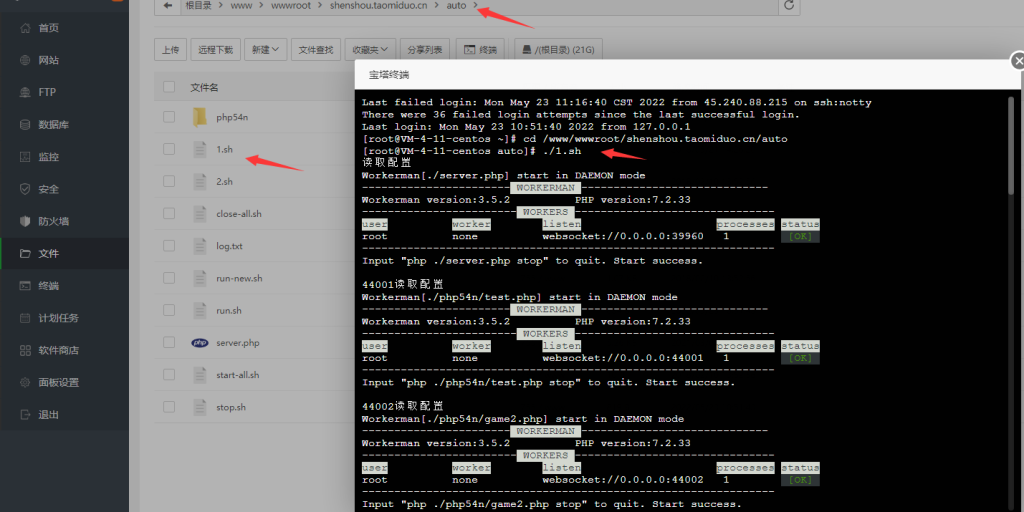This screenshot has width=1024, height=512.
Task: Click the refresh icon beside the path bar
Action: 789,6
